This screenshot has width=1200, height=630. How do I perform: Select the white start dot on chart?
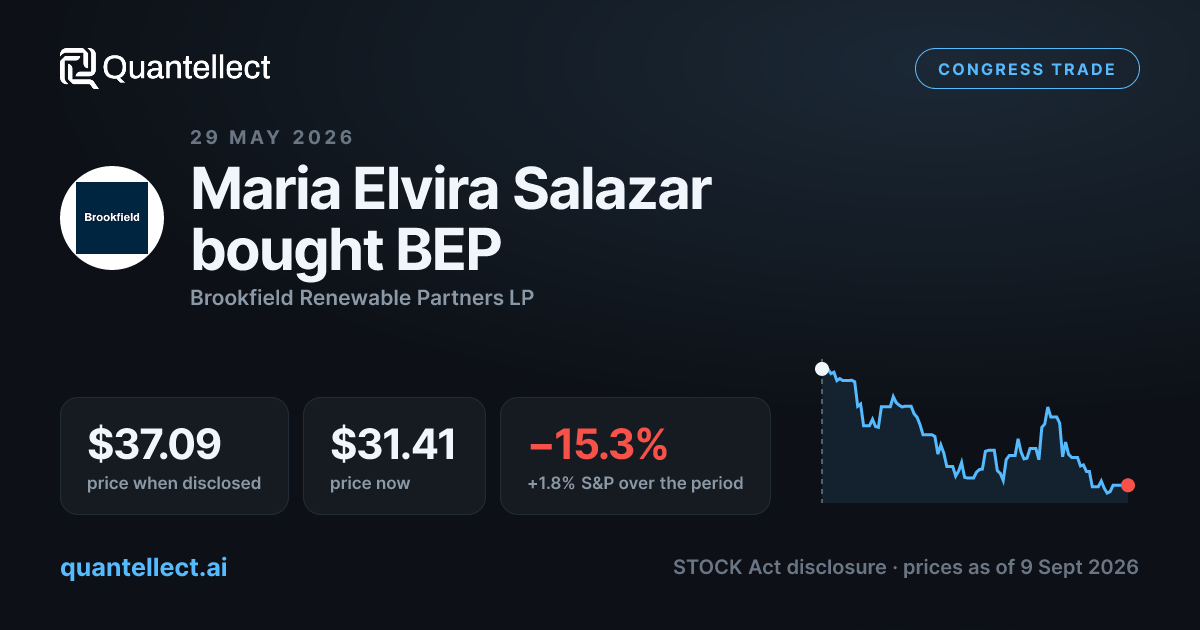[822, 369]
